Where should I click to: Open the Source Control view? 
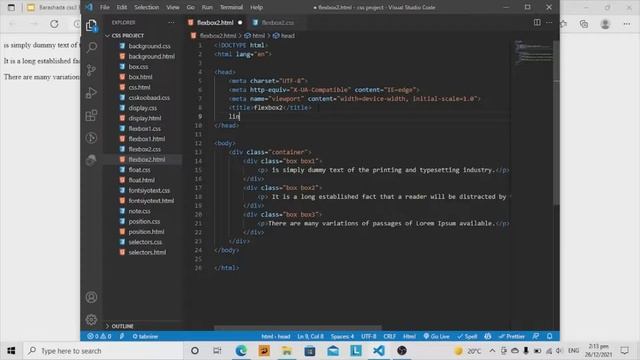tap(91, 70)
